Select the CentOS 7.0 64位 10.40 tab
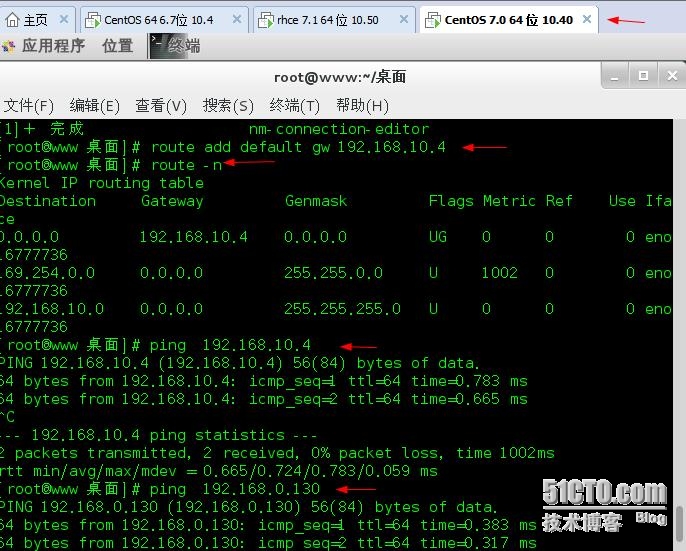 (509, 20)
